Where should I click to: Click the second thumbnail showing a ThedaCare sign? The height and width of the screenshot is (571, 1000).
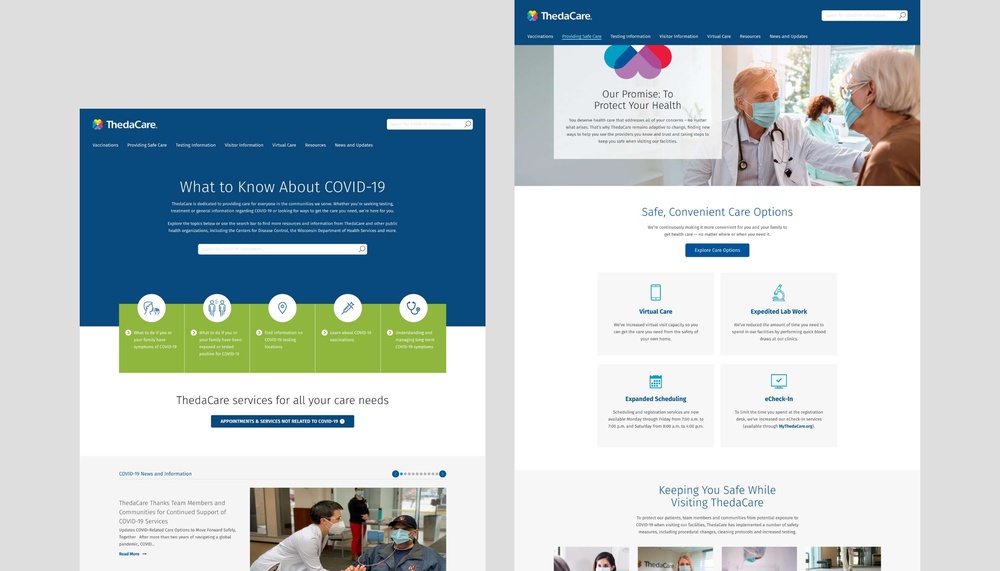tap(675, 559)
